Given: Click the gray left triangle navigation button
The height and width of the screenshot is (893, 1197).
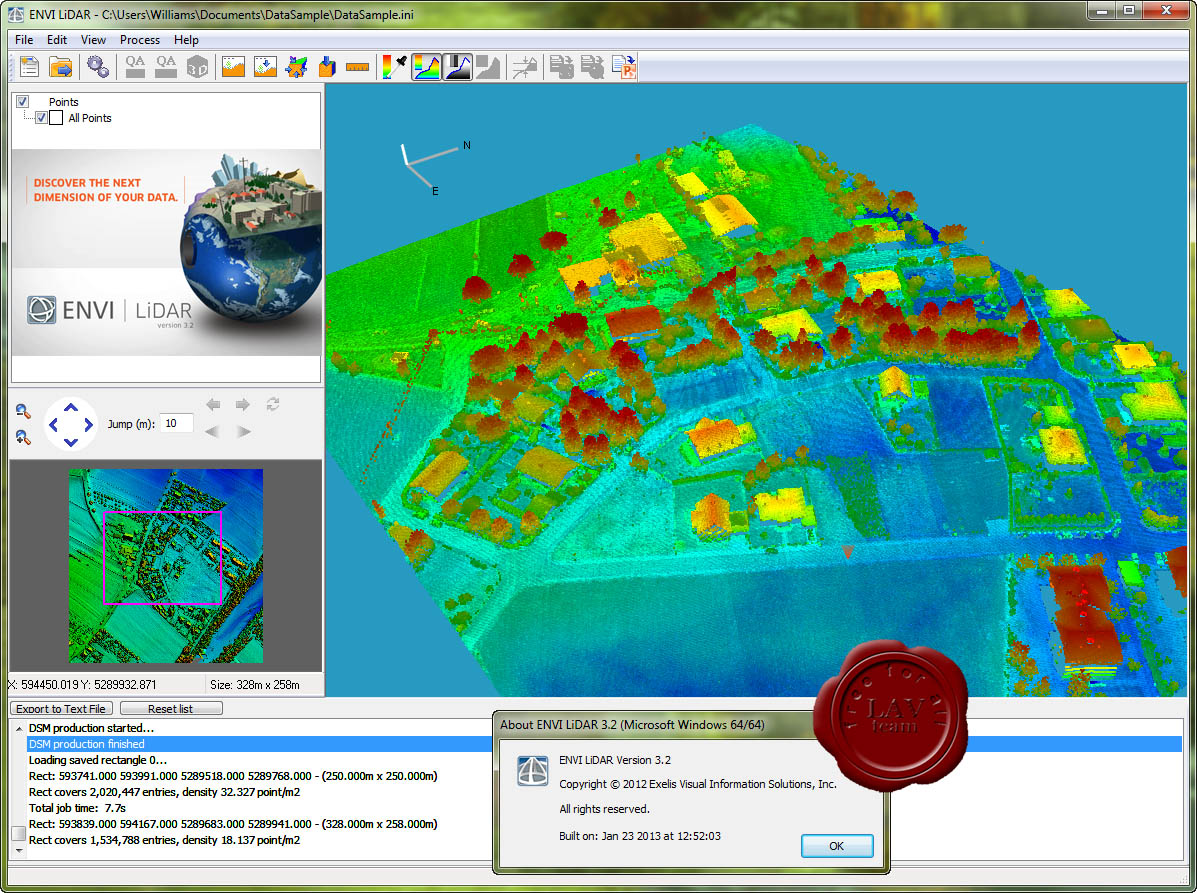Looking at the screenshot, I should 212,431.
